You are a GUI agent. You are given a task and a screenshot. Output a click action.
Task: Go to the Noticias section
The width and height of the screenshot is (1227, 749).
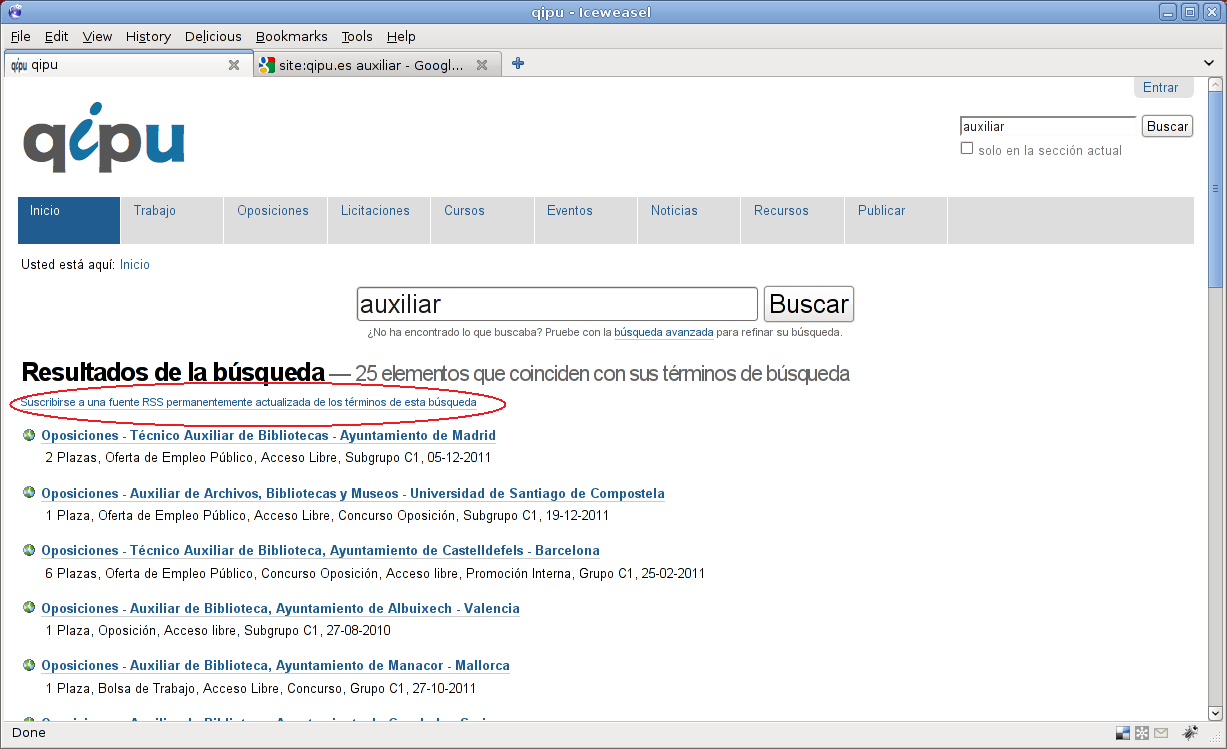pyautogui.click(x=690, y=220)
